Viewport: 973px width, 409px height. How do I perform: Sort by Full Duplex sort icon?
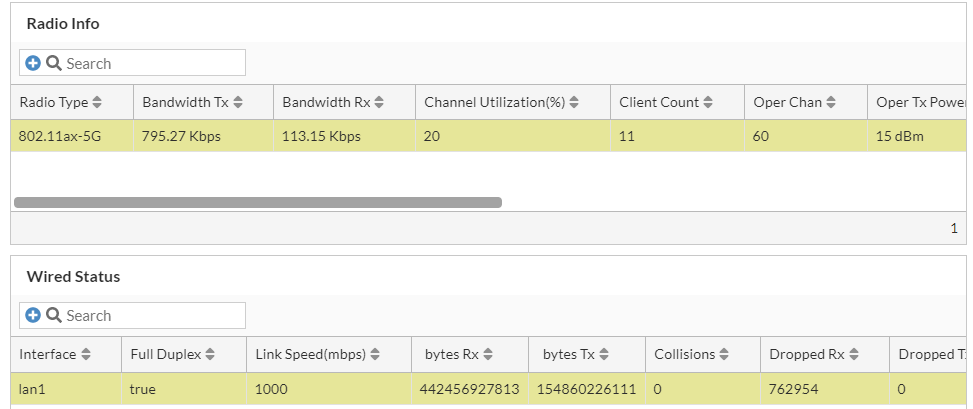tap(209, 354)
